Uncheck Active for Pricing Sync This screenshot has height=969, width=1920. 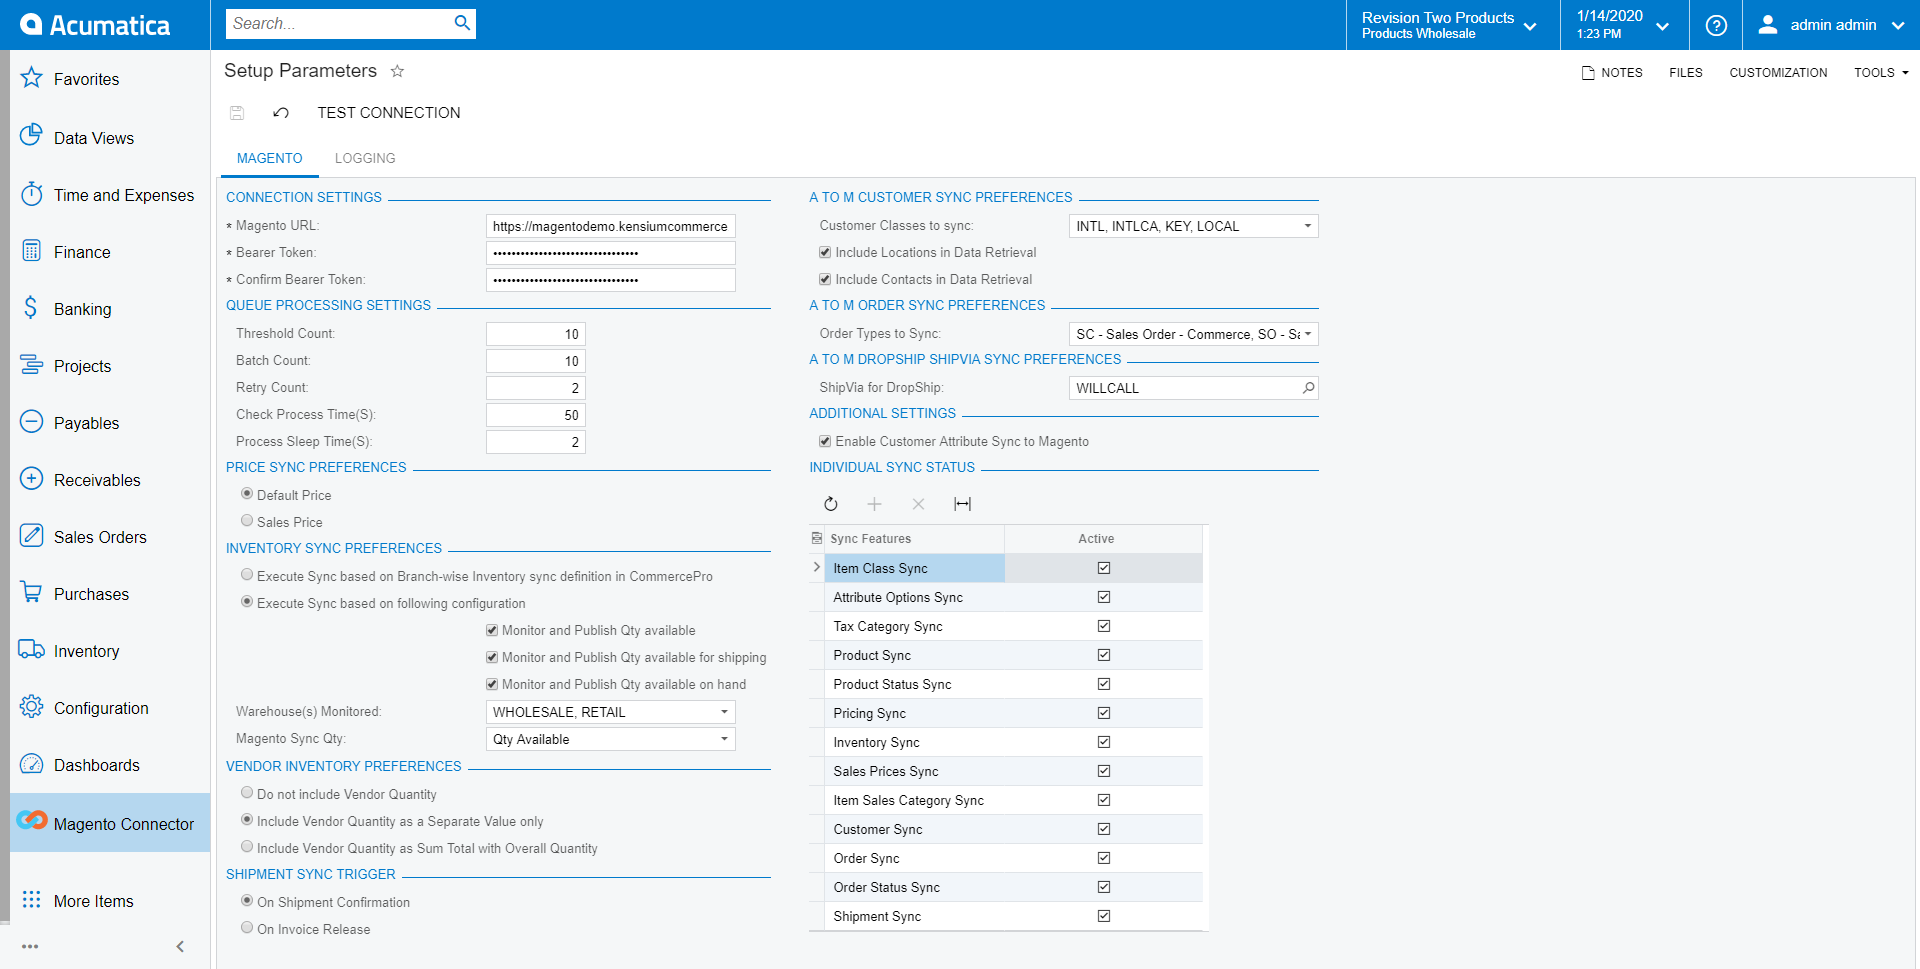point(1104,713)
